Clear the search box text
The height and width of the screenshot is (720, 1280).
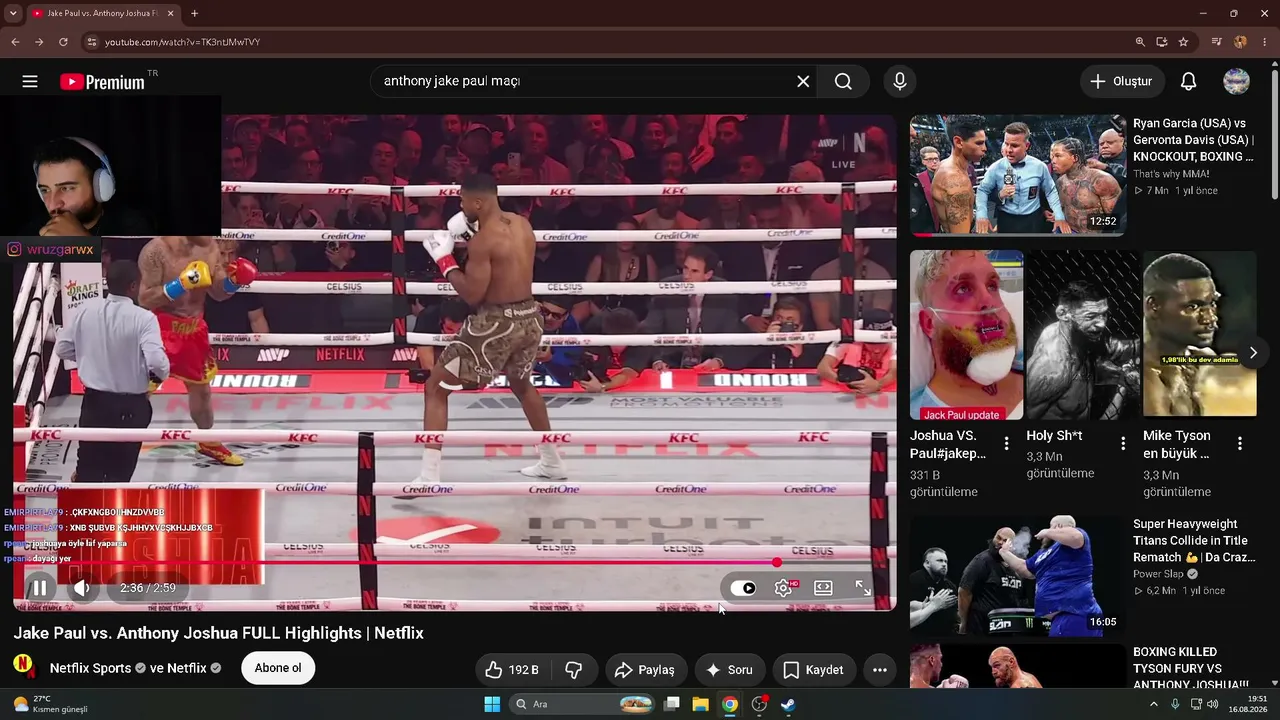[x=803, y=82]
